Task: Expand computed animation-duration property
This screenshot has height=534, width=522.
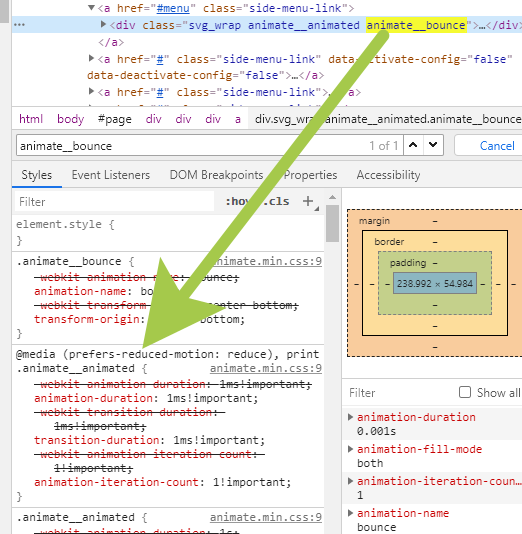Action: click(350, 417)
